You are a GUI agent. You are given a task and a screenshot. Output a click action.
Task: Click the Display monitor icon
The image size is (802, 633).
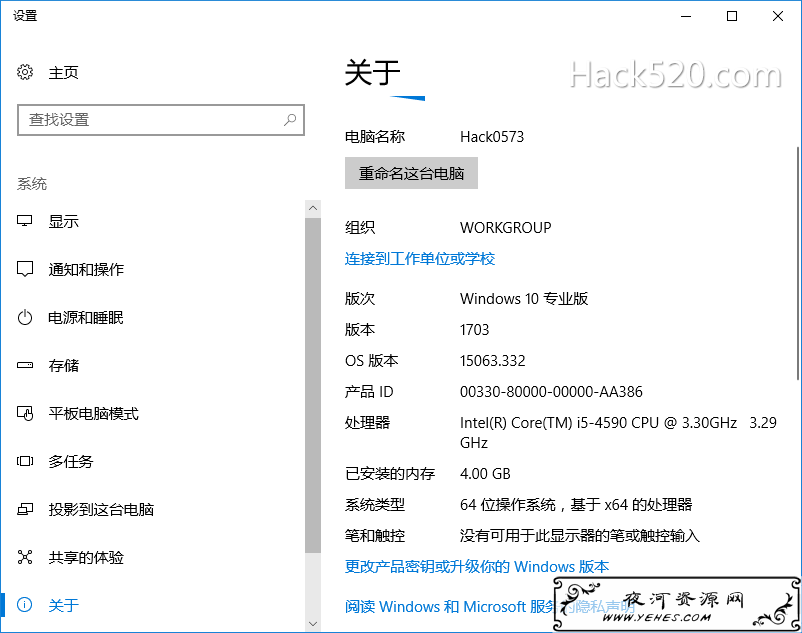click(x=25, y=221)
